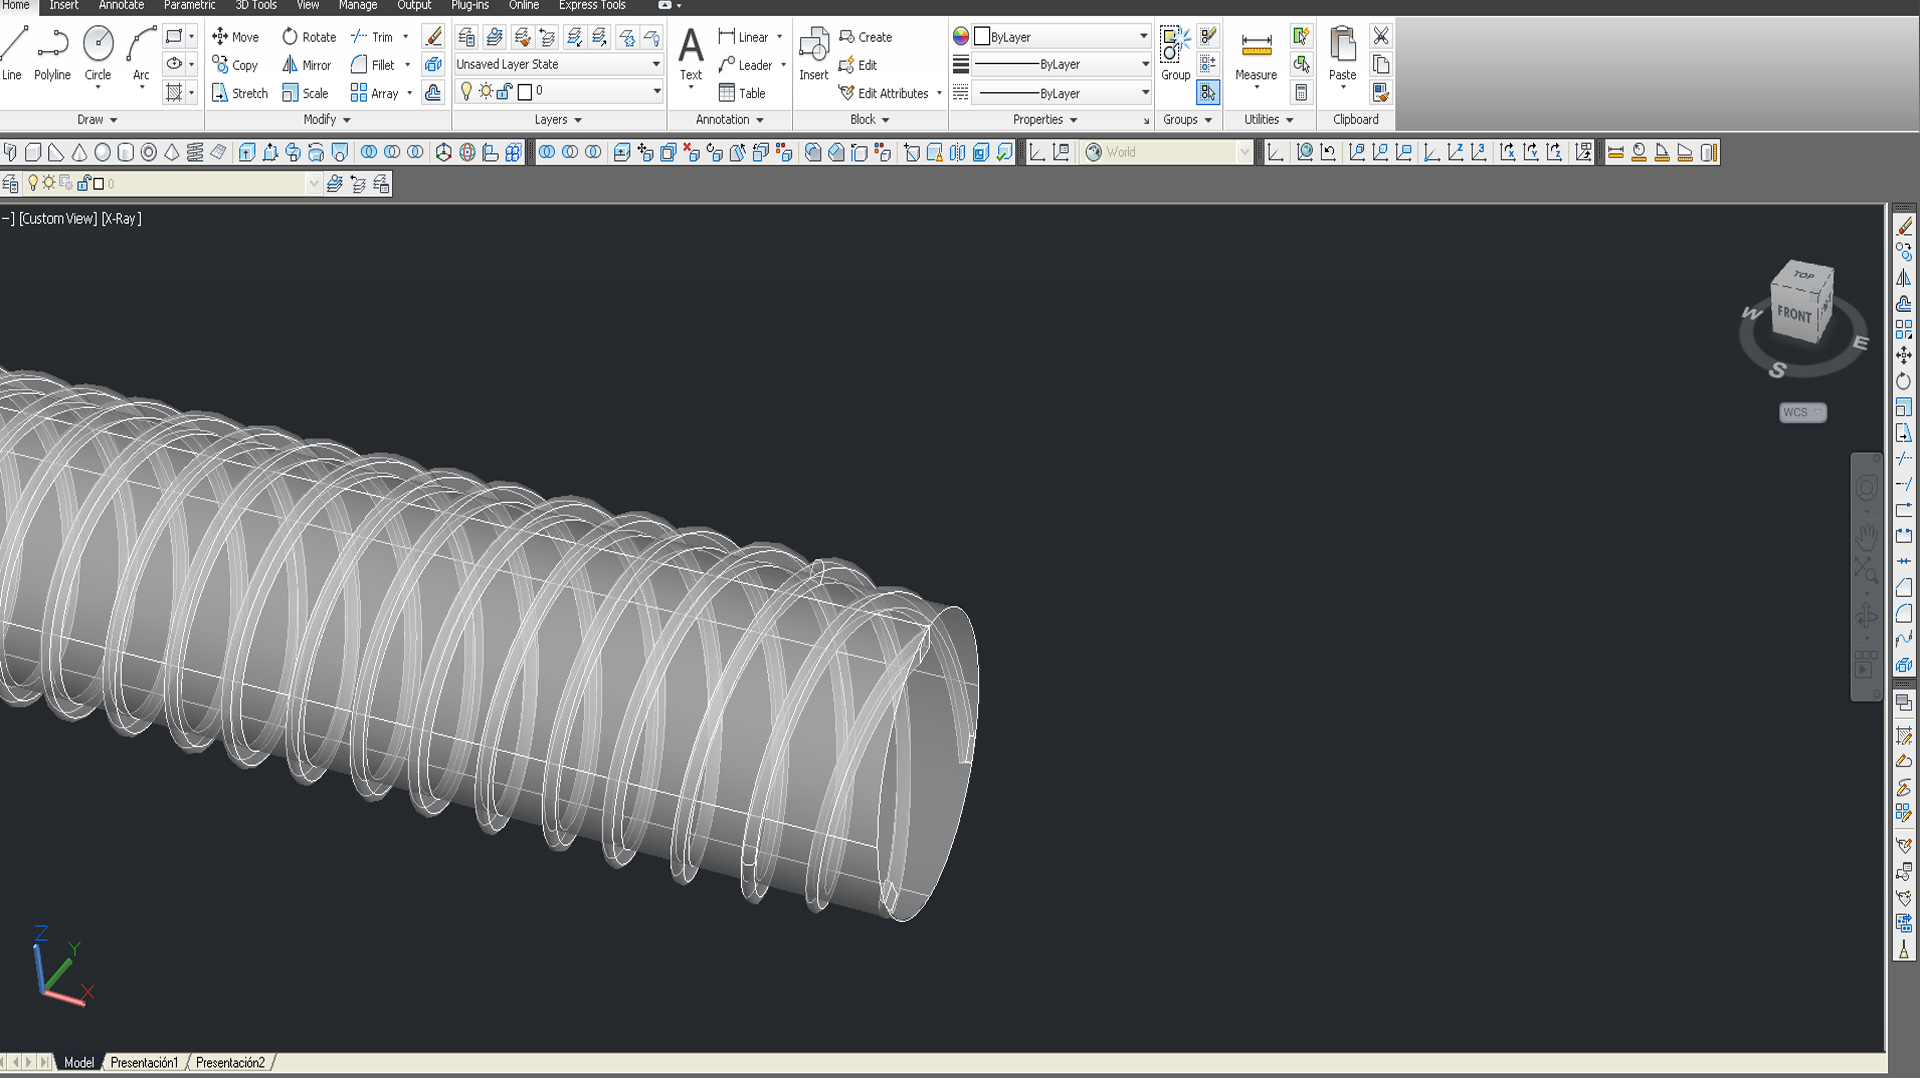Screen dimensions: 1920x1080
Task: Click the Linear dimension tool
Action: click(x=743, y=37)
